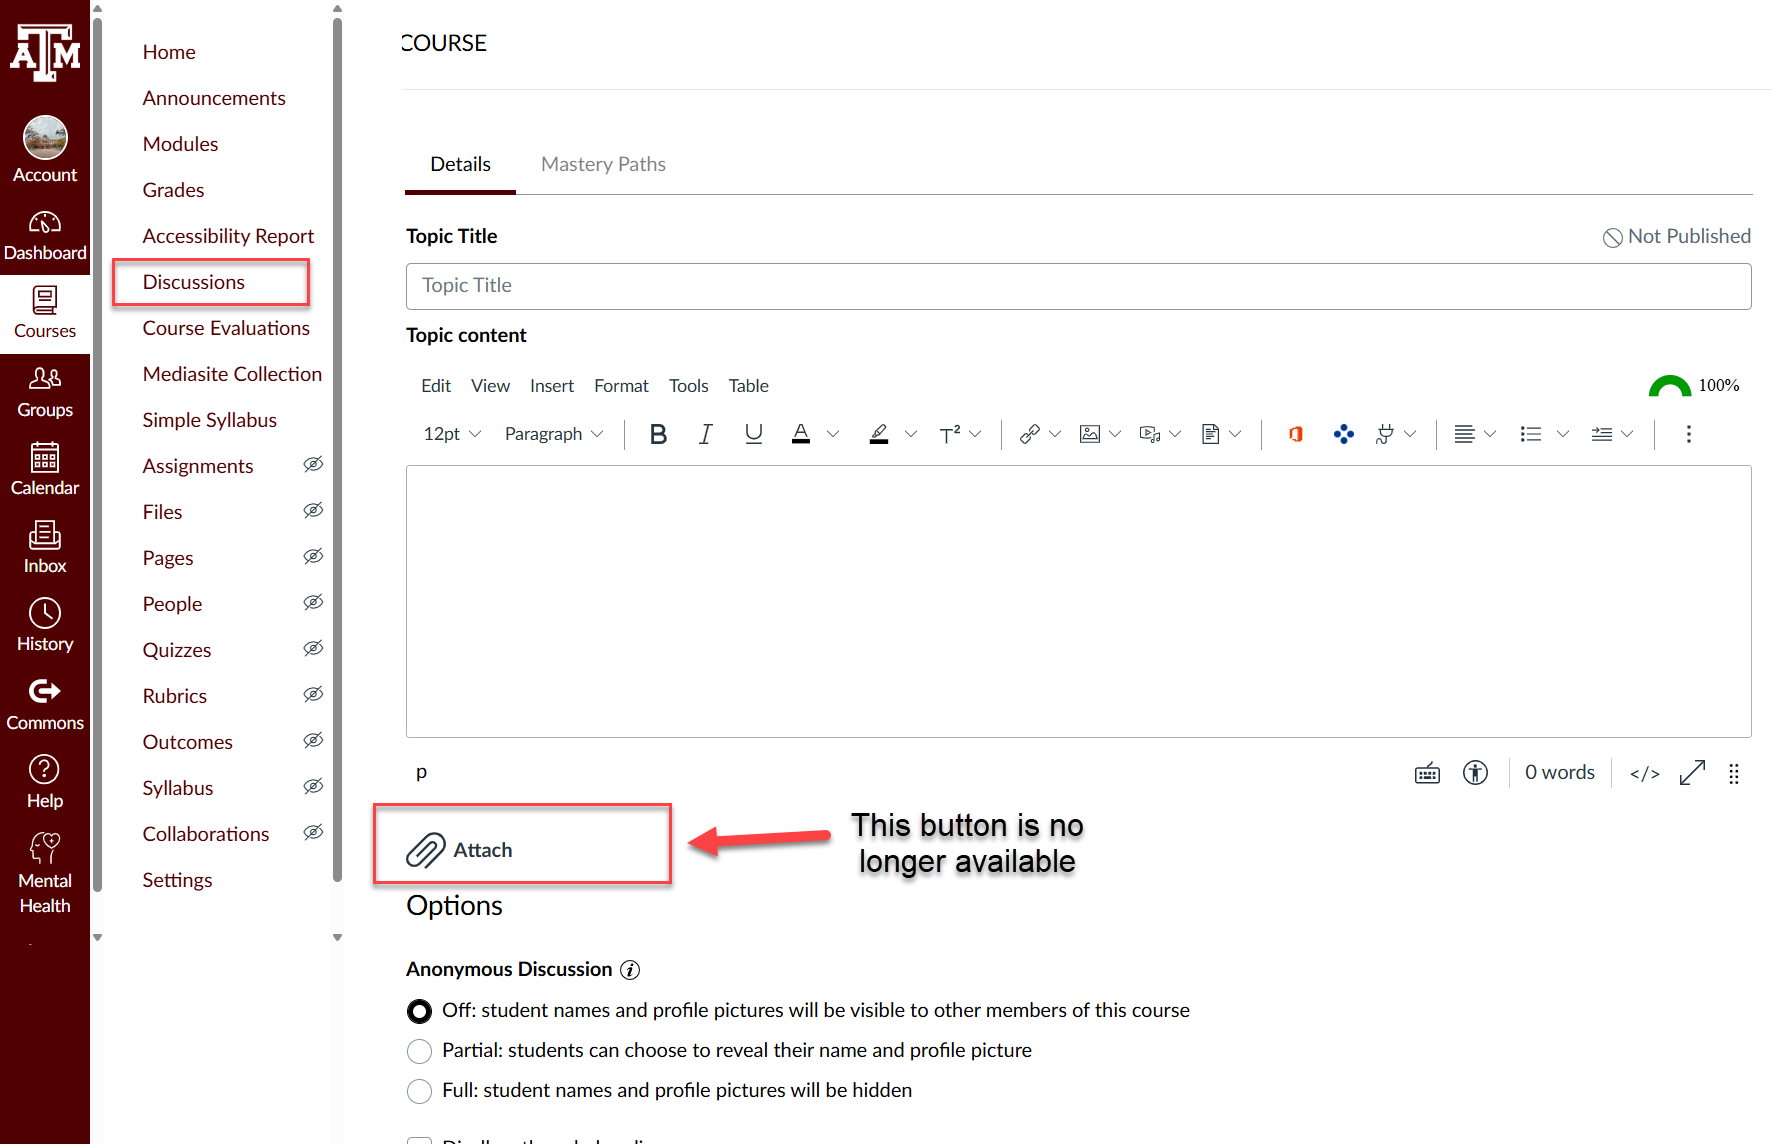Image resolution: width=1772 pixels, height=1144 pixels.
Task: Expand the superscript options arrow
Action: point(976,434)
